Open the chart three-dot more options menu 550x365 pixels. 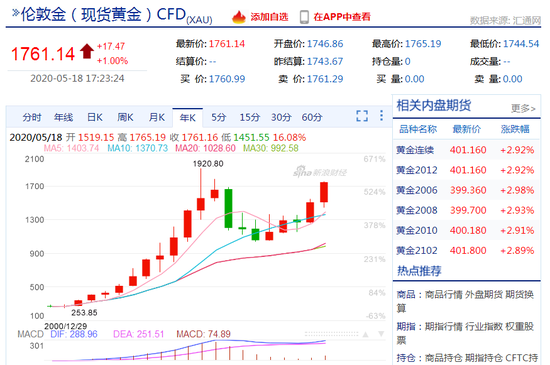381,116
